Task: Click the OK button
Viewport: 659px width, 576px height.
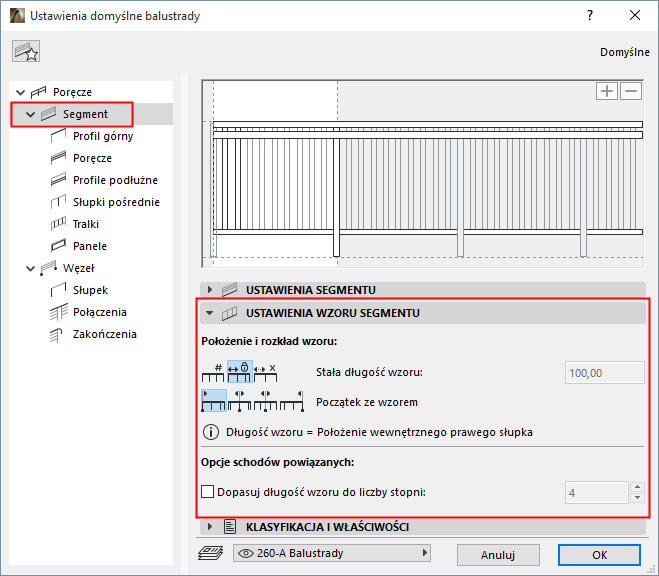Action: [x=599, y=555]
